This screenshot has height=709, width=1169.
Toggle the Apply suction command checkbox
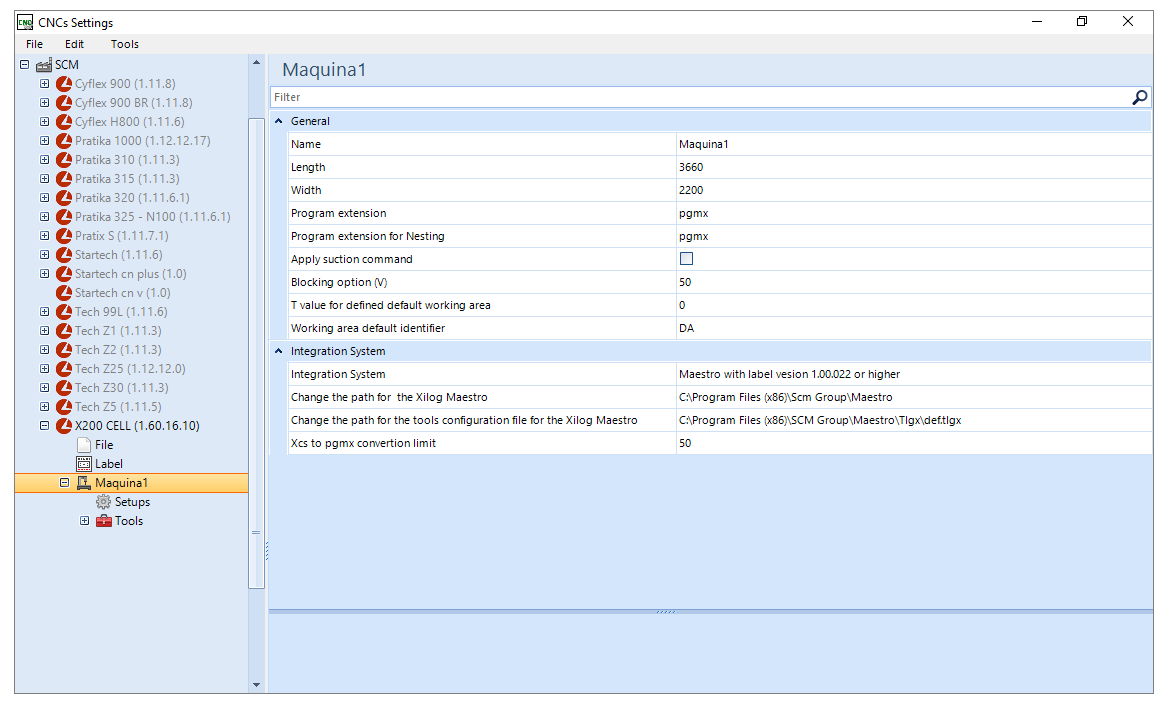tap(687, 259)
